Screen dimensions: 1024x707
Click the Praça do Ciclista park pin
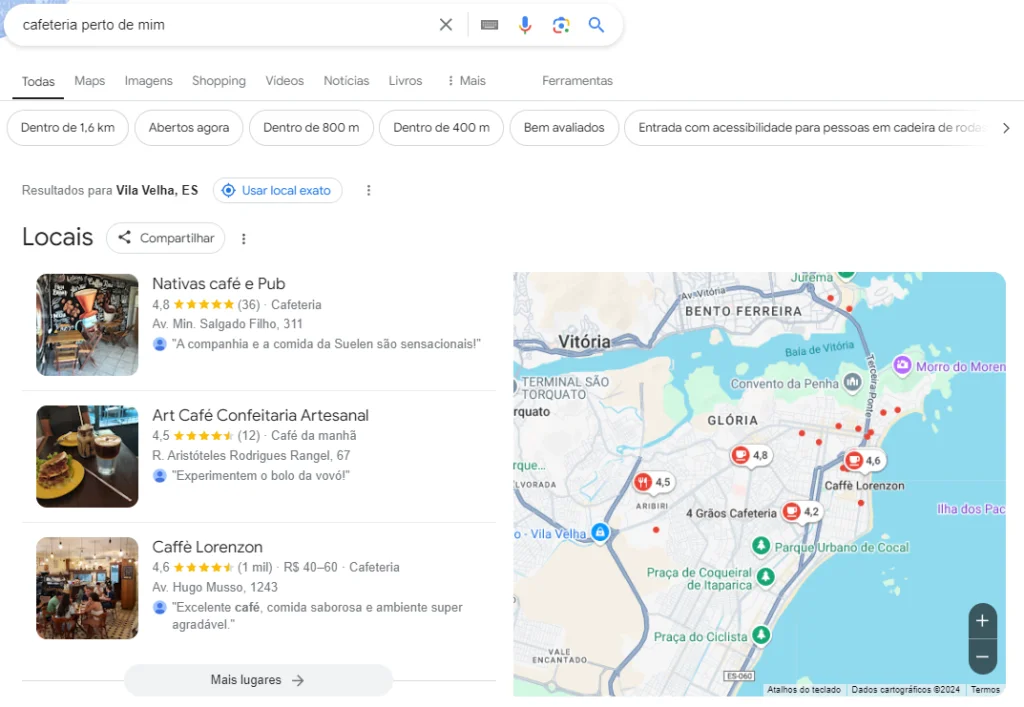[x=761, y=635]
